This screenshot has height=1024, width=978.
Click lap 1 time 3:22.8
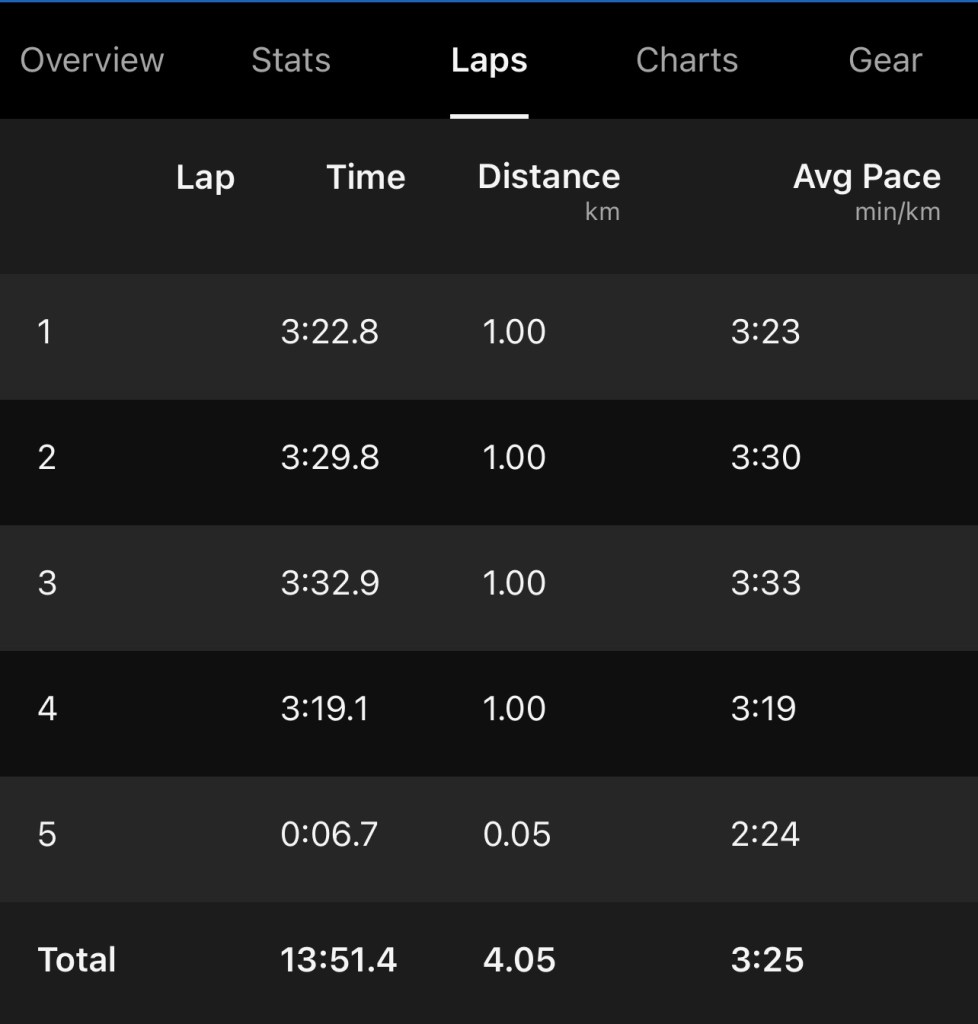tap(330, 332)
